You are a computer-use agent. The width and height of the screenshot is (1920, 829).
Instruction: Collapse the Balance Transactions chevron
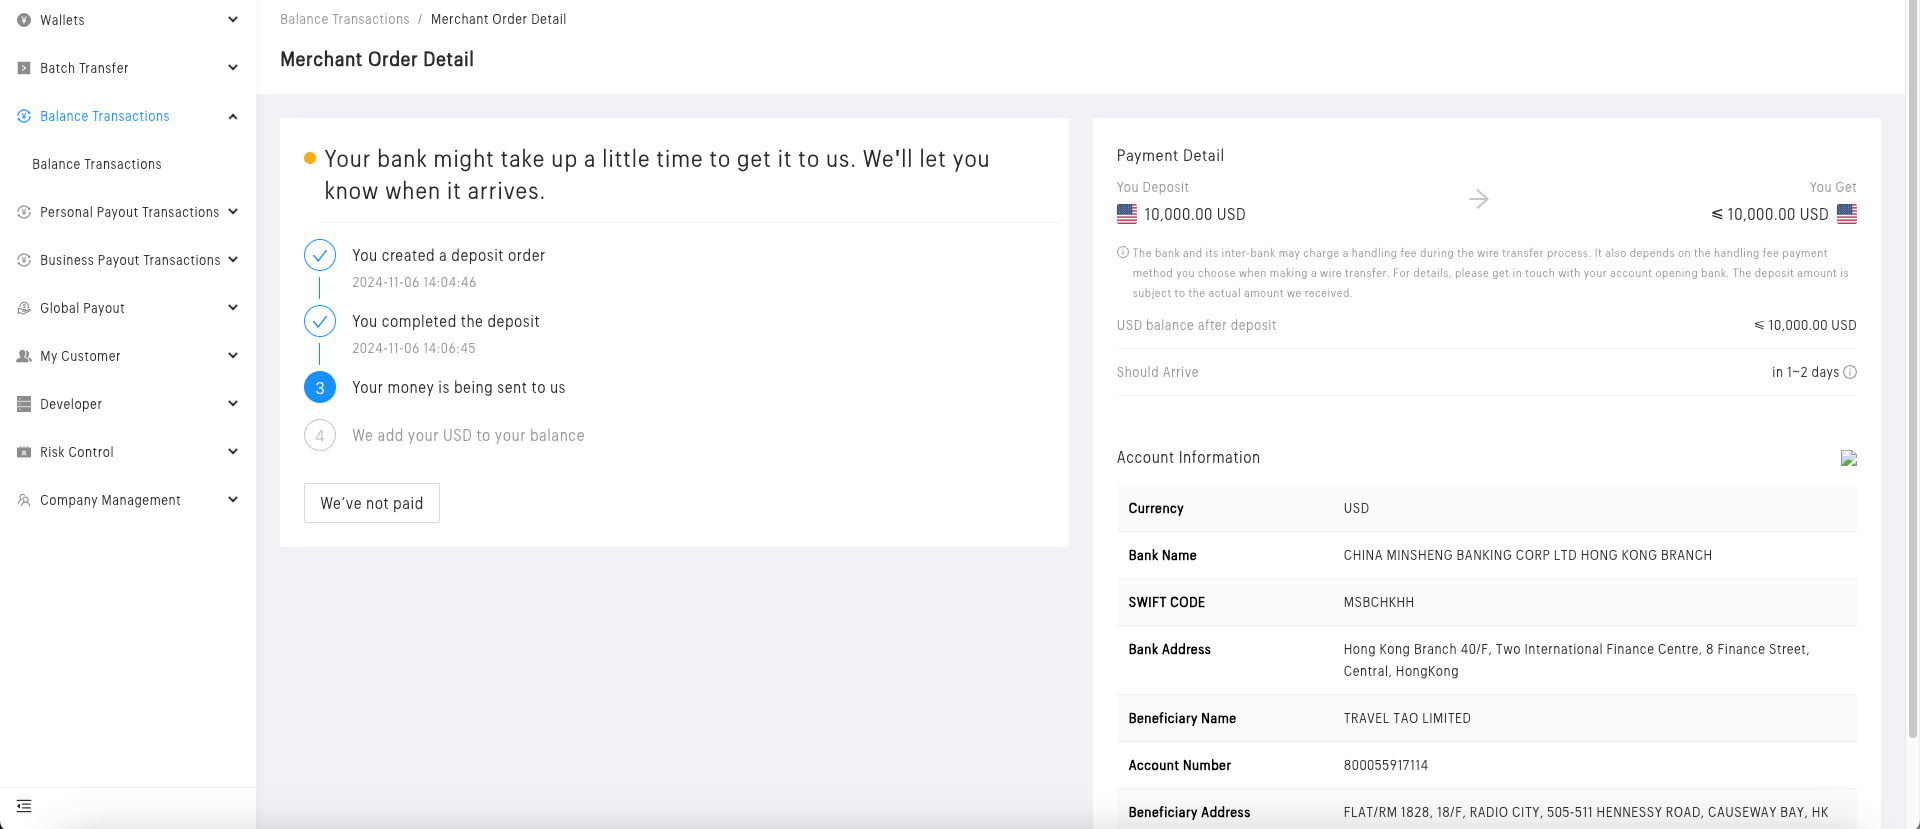tap(233, 116)
